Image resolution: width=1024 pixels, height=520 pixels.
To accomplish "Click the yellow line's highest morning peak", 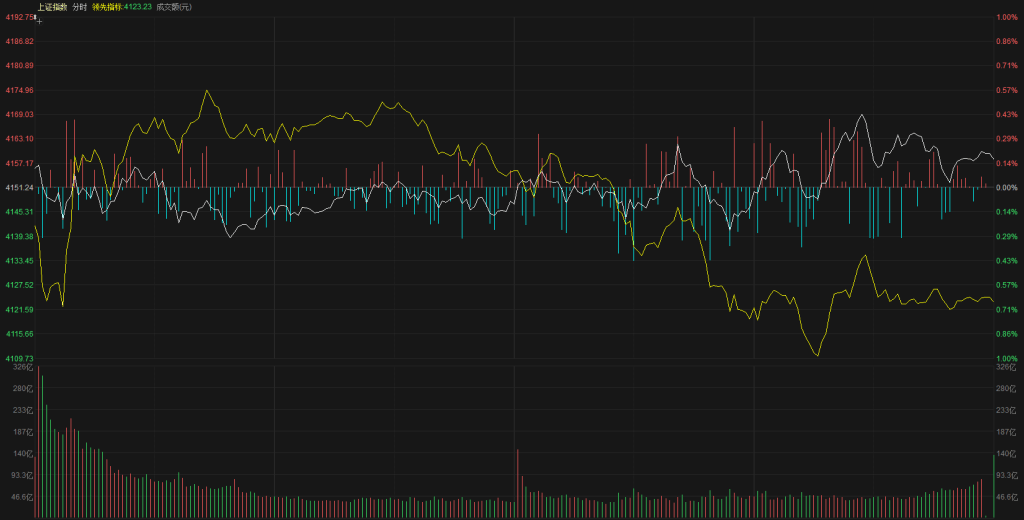I will [207, 91].
